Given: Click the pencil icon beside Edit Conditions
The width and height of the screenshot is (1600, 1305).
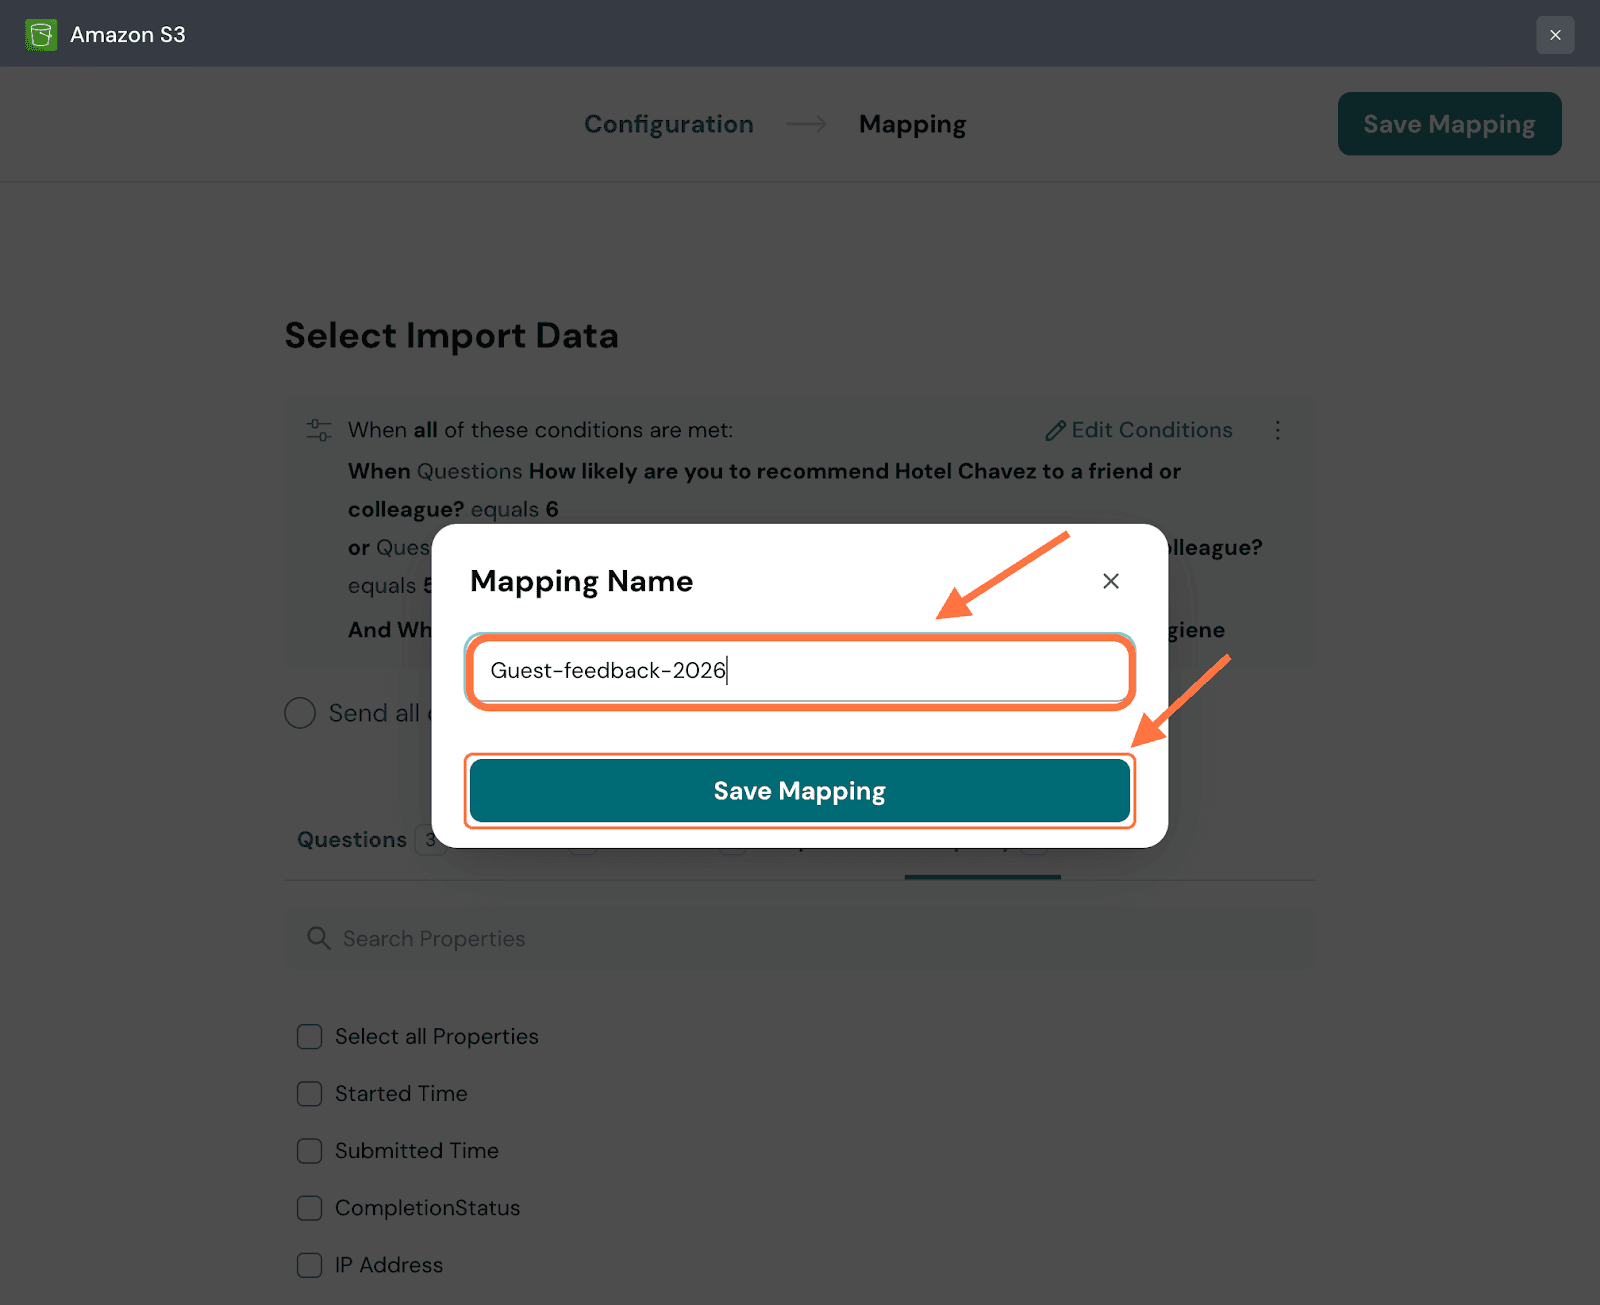Looking at the screenshot, I should click(1055, 431).
